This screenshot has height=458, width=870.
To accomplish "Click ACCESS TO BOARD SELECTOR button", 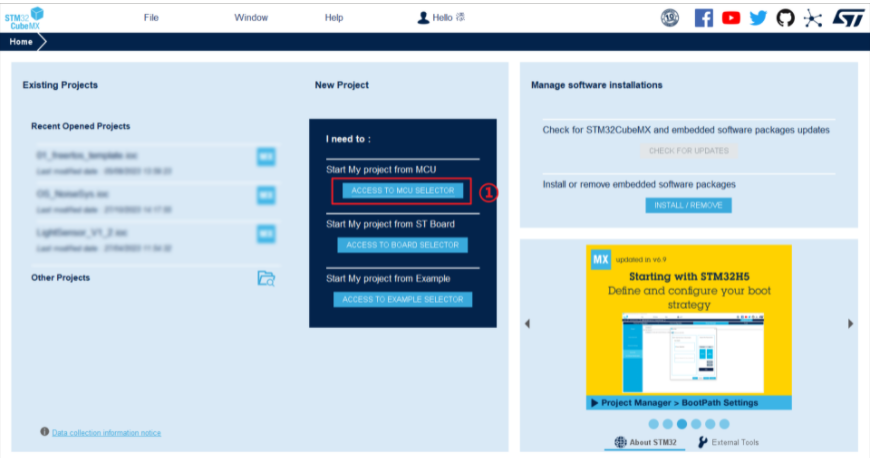I will [403, 245].
